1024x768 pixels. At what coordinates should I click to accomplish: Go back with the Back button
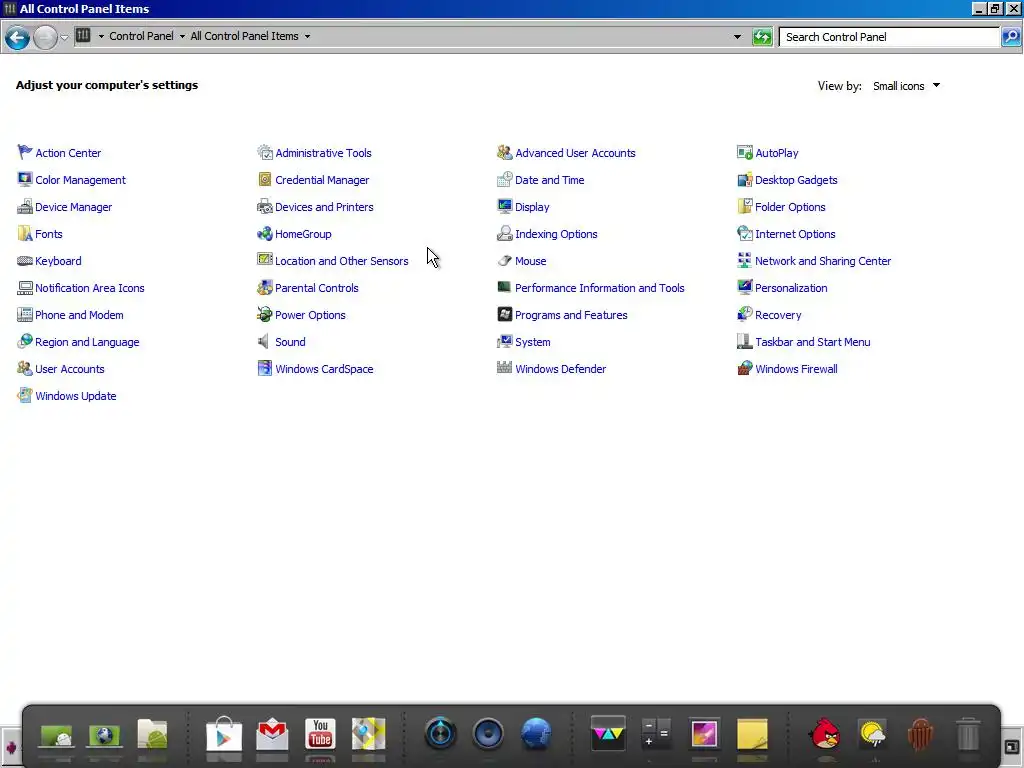click(18, 37)
